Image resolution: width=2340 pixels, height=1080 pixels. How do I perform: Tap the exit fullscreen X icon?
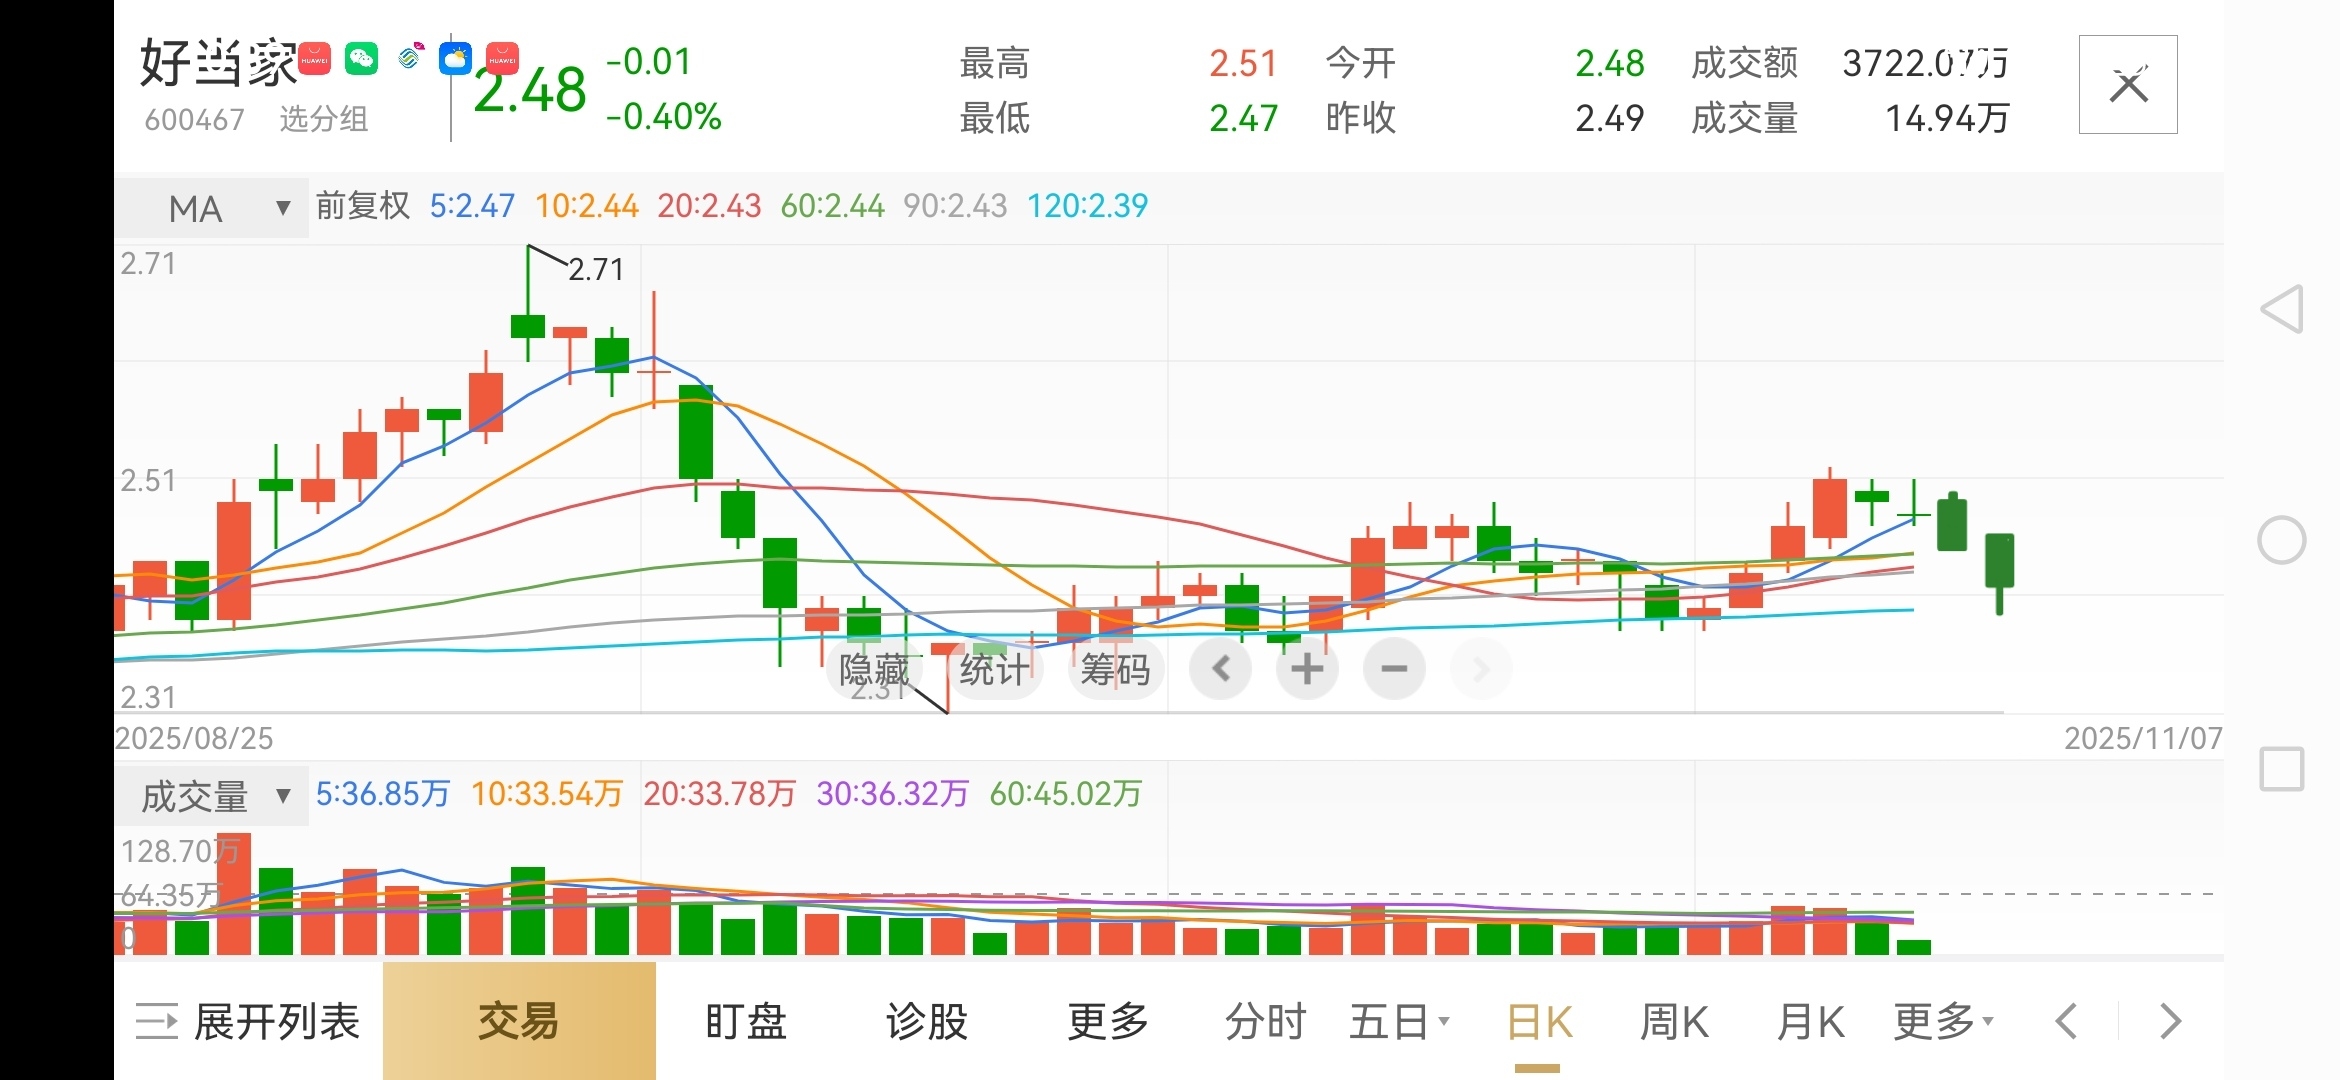point(2127,85)
